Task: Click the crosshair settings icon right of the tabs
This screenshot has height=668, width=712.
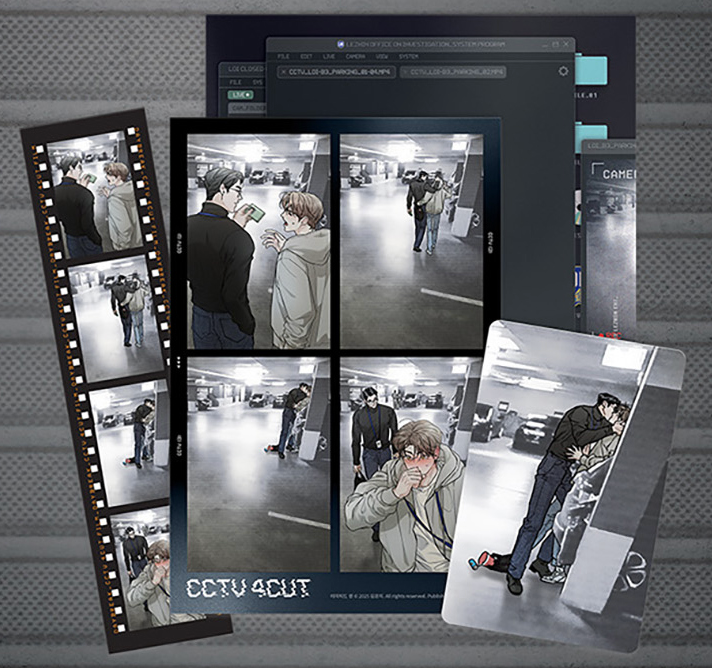Action: (x=563, y=71)
